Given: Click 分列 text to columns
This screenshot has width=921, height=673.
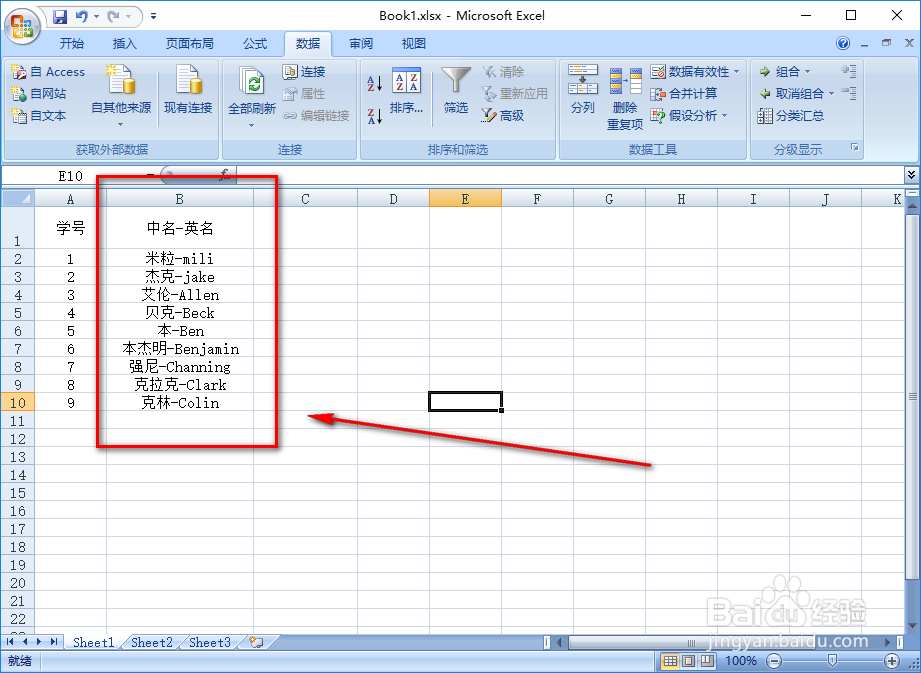Looking at the screenshot, I should pyautogui.click(x=583, y=89).
